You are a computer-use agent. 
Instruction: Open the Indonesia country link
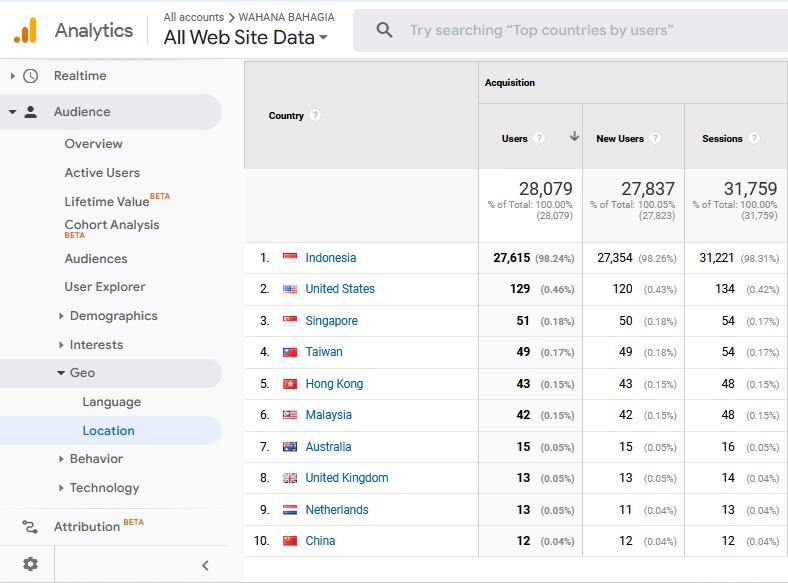[331, 258]
